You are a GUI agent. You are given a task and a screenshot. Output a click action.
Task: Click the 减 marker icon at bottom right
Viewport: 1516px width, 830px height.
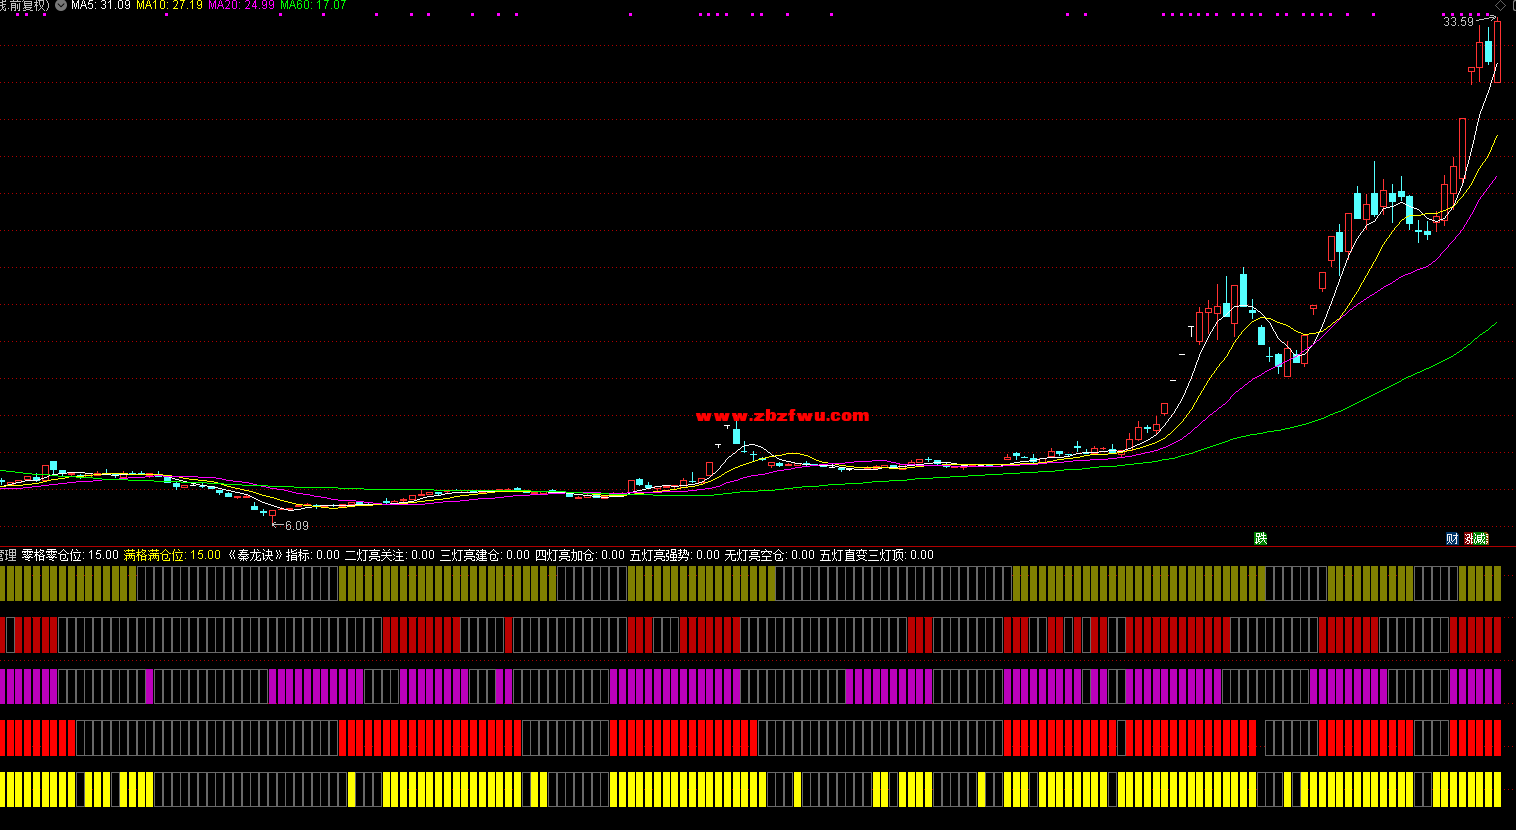(x=1481, y=538)
